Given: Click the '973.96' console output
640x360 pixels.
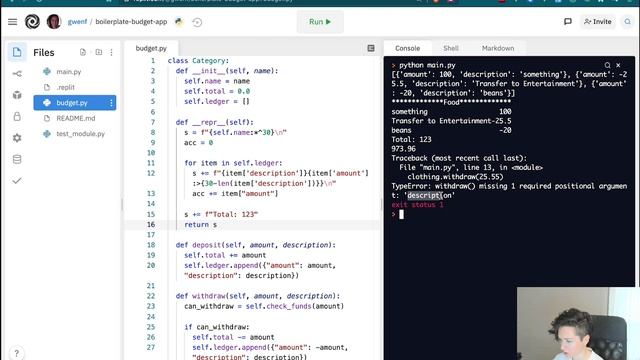Looking at the screenshot, I should (403, 149).
